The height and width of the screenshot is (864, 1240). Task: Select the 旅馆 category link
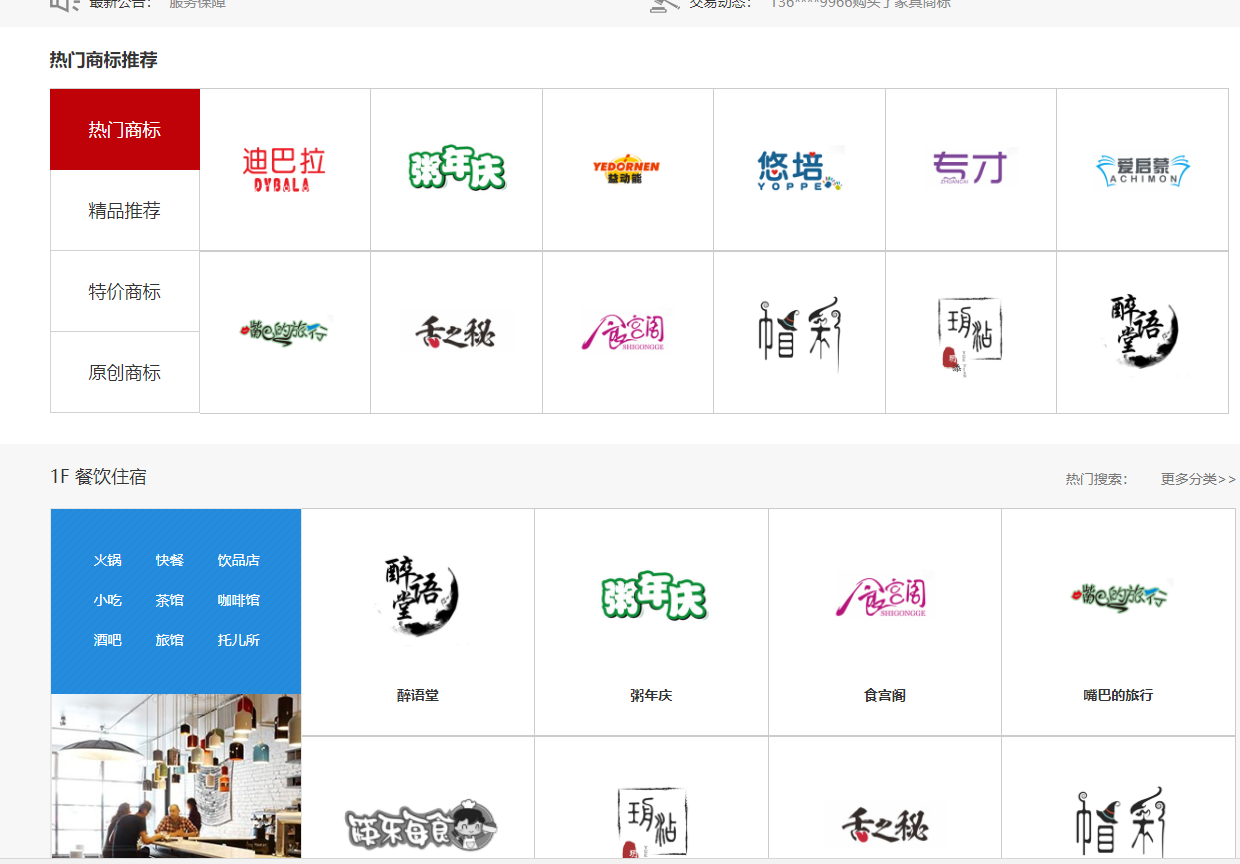pos(170,640)
